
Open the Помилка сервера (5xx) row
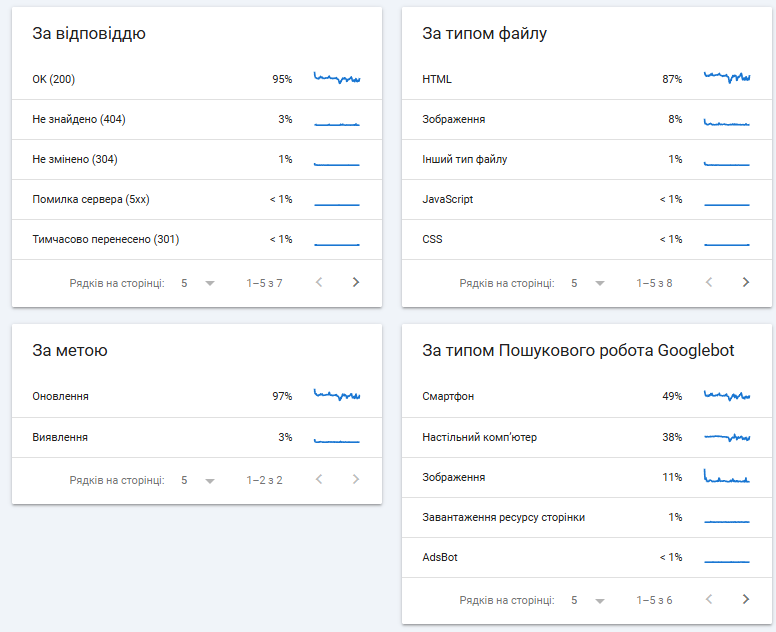coord(196,199)
